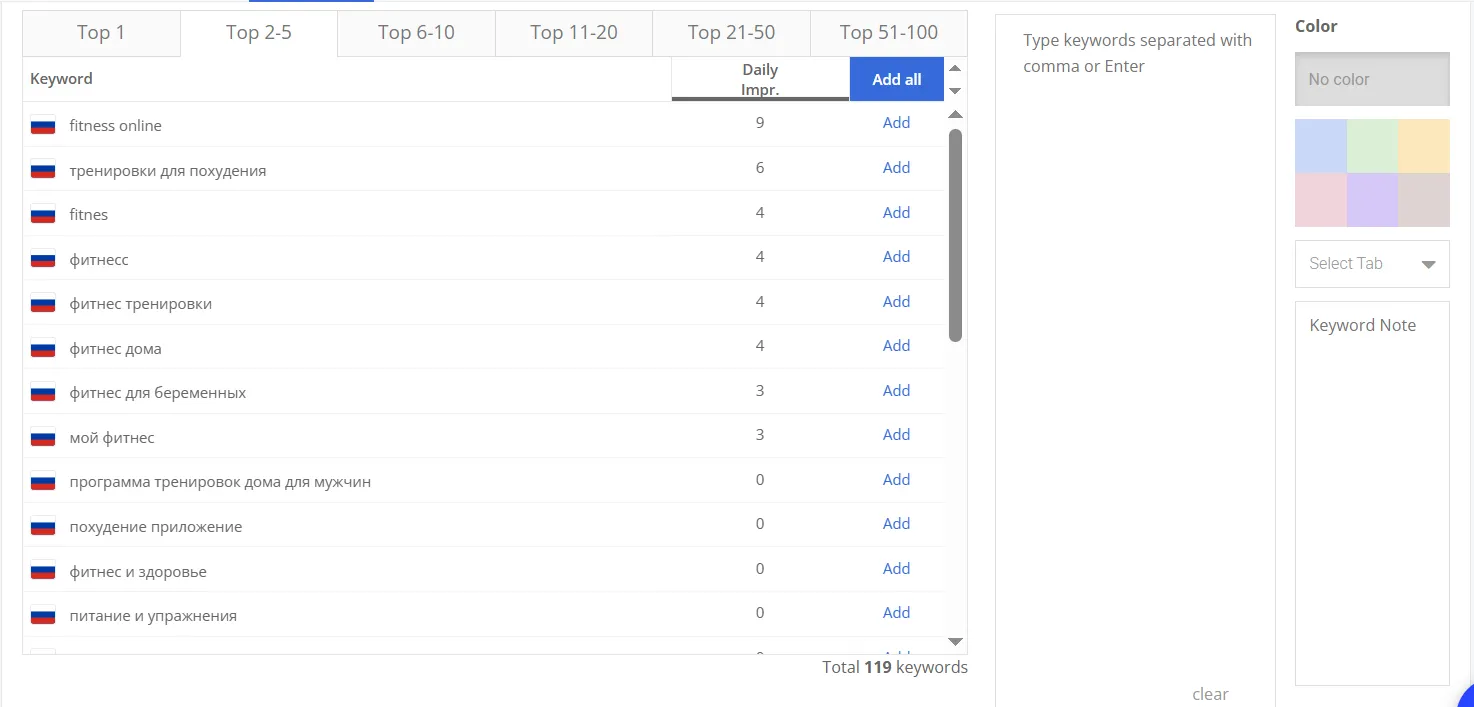
Task: Add the keyword питание и упражнения
Action: point(896,613)
